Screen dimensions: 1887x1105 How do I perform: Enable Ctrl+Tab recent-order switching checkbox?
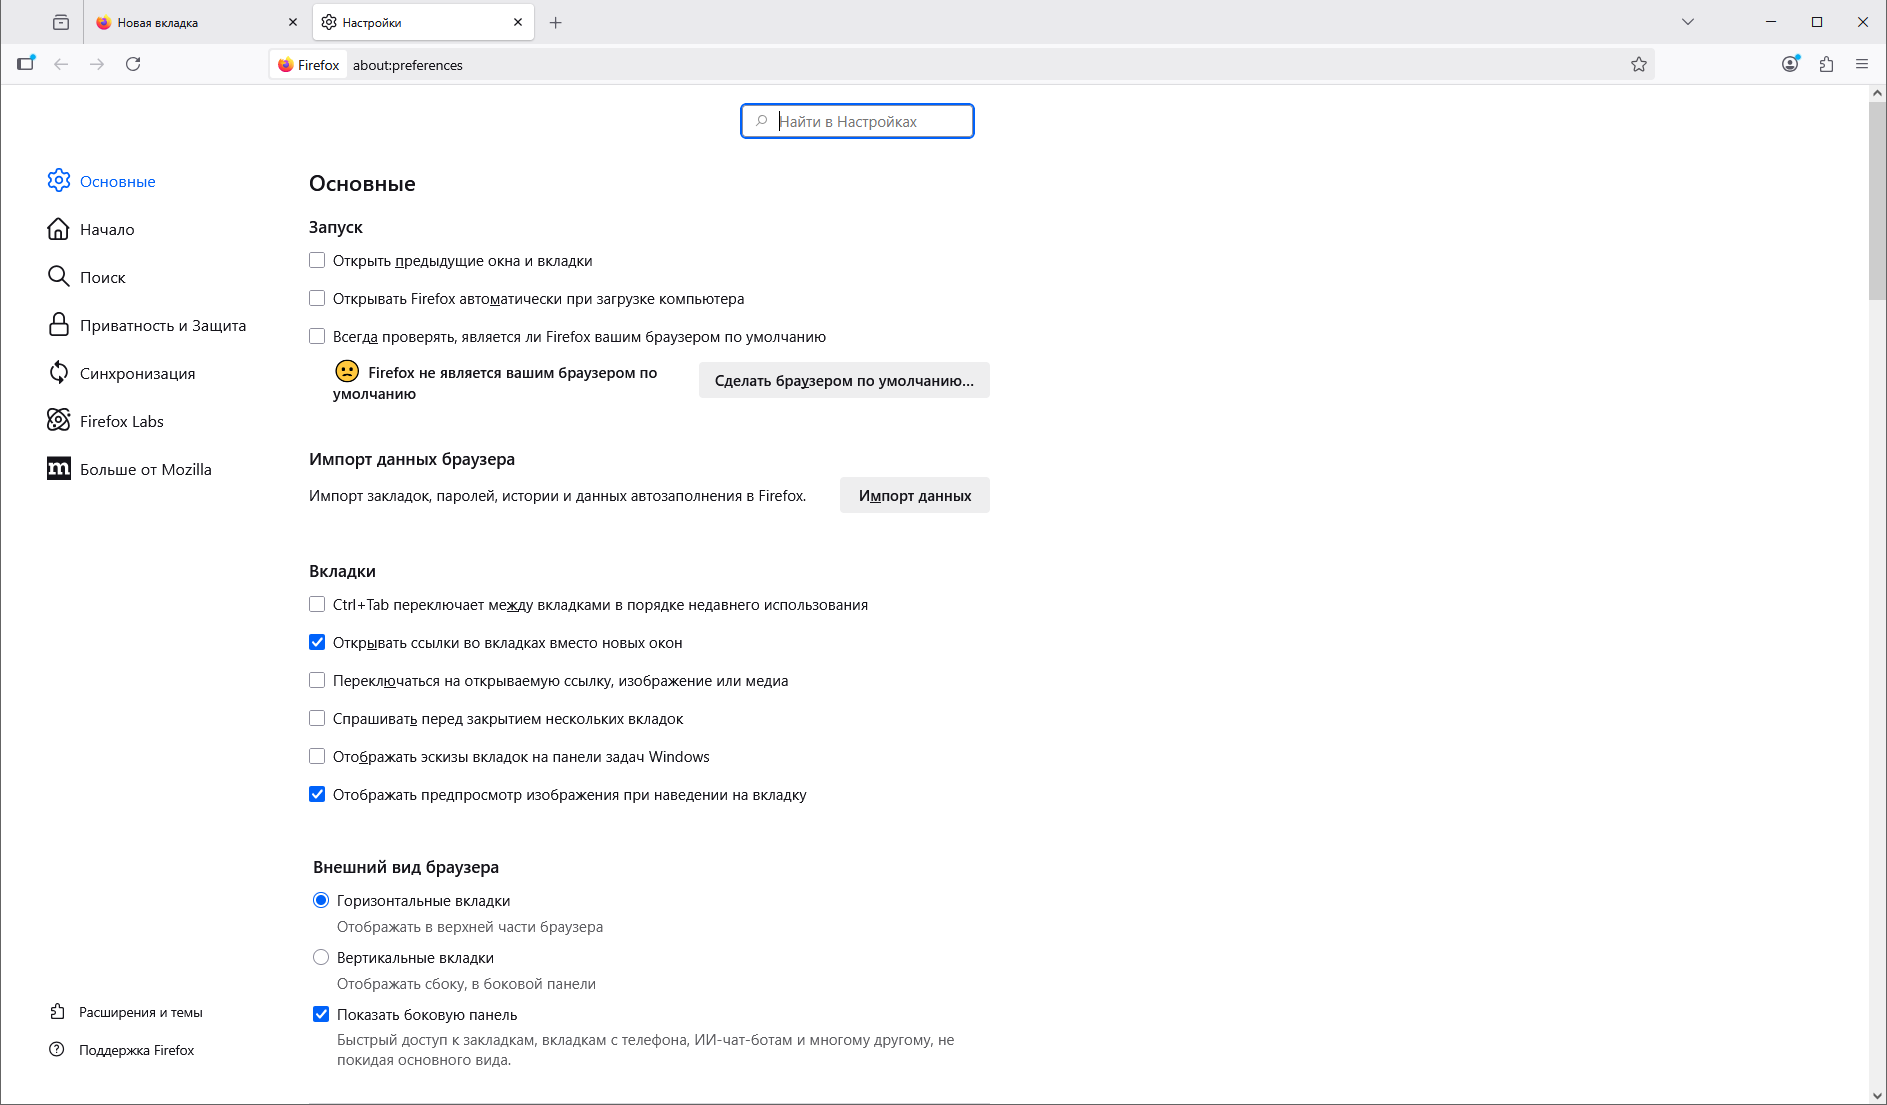(x=317, y=604)
